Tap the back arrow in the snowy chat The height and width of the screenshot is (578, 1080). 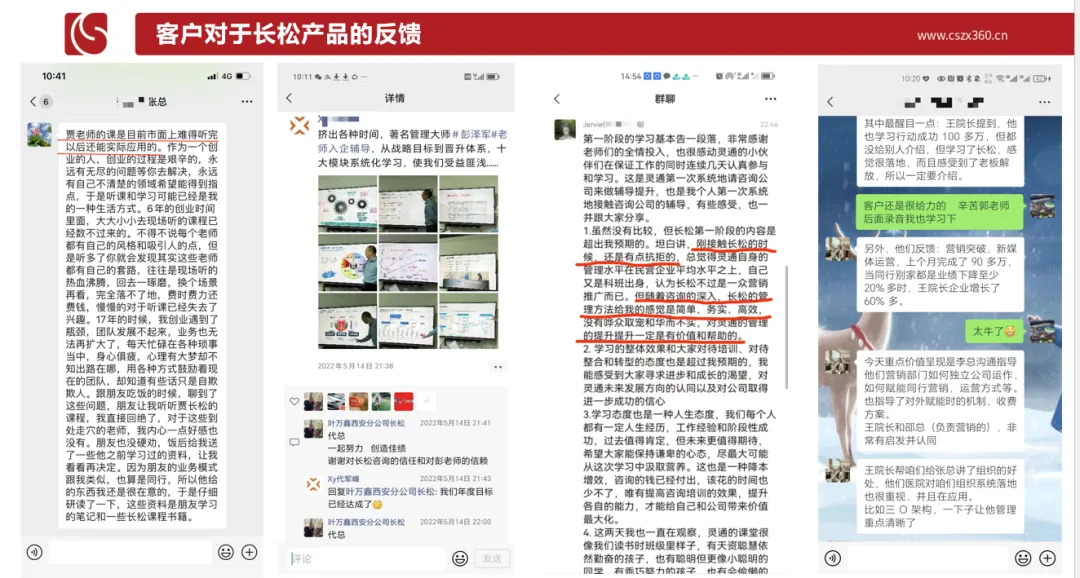[830, 102]
